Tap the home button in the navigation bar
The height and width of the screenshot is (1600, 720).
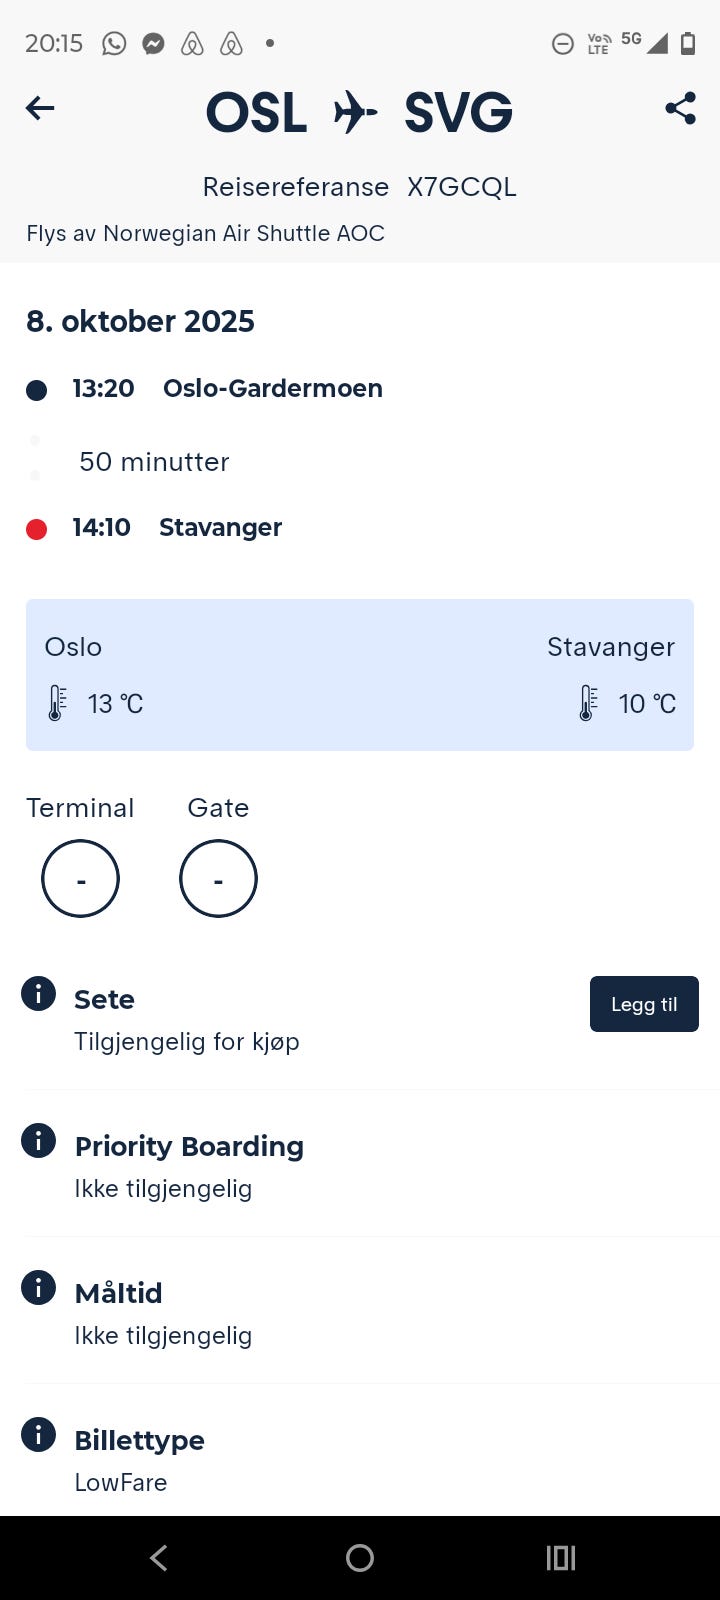360,1557
